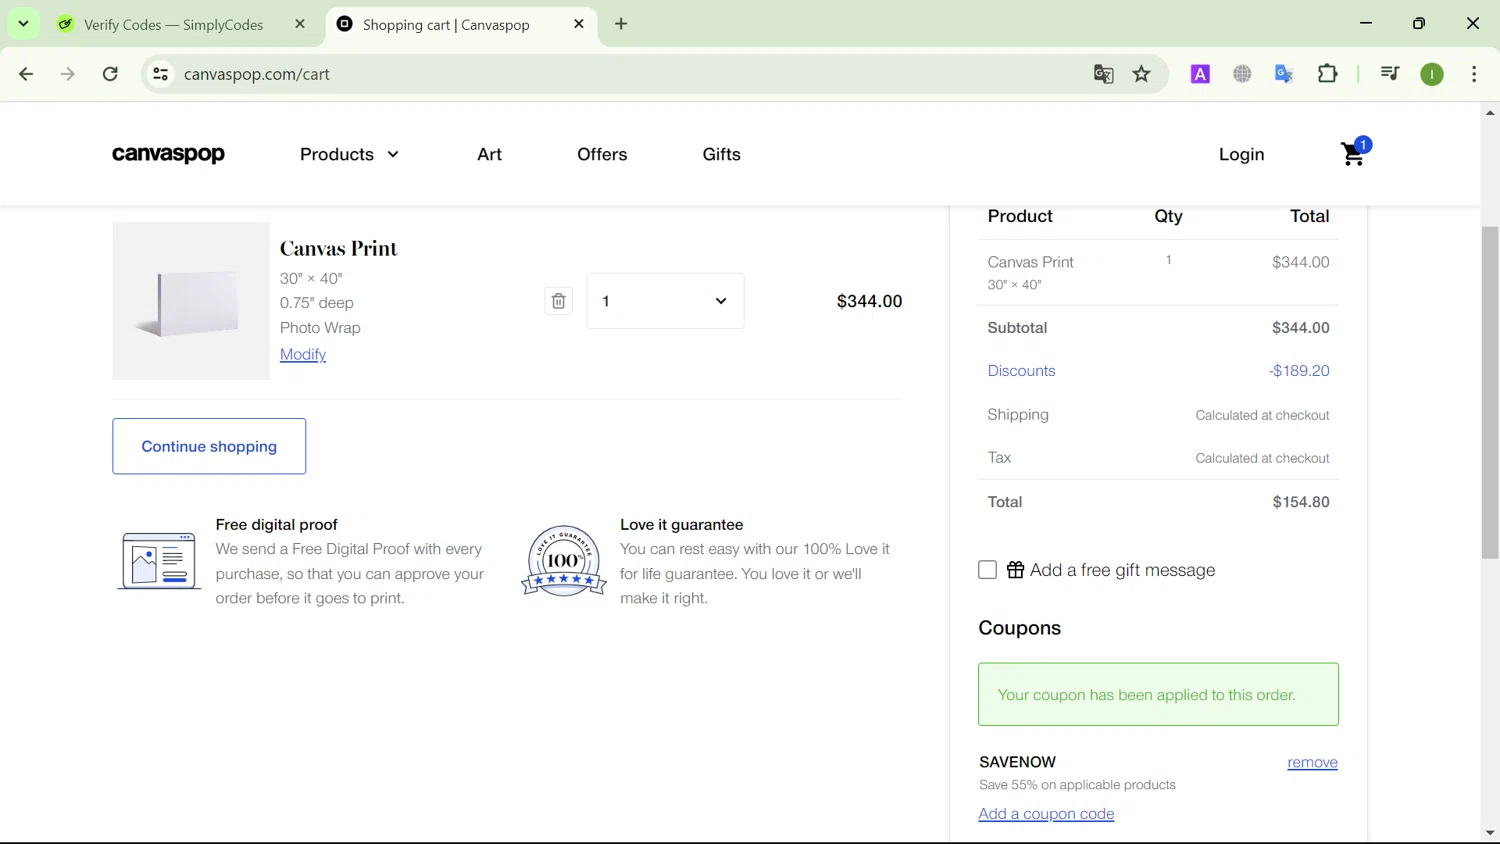Click the Google Translate icon in address bar
Image resolution: width=1500 pixels, height=844 pixels.
click(x=1103, y=74)
